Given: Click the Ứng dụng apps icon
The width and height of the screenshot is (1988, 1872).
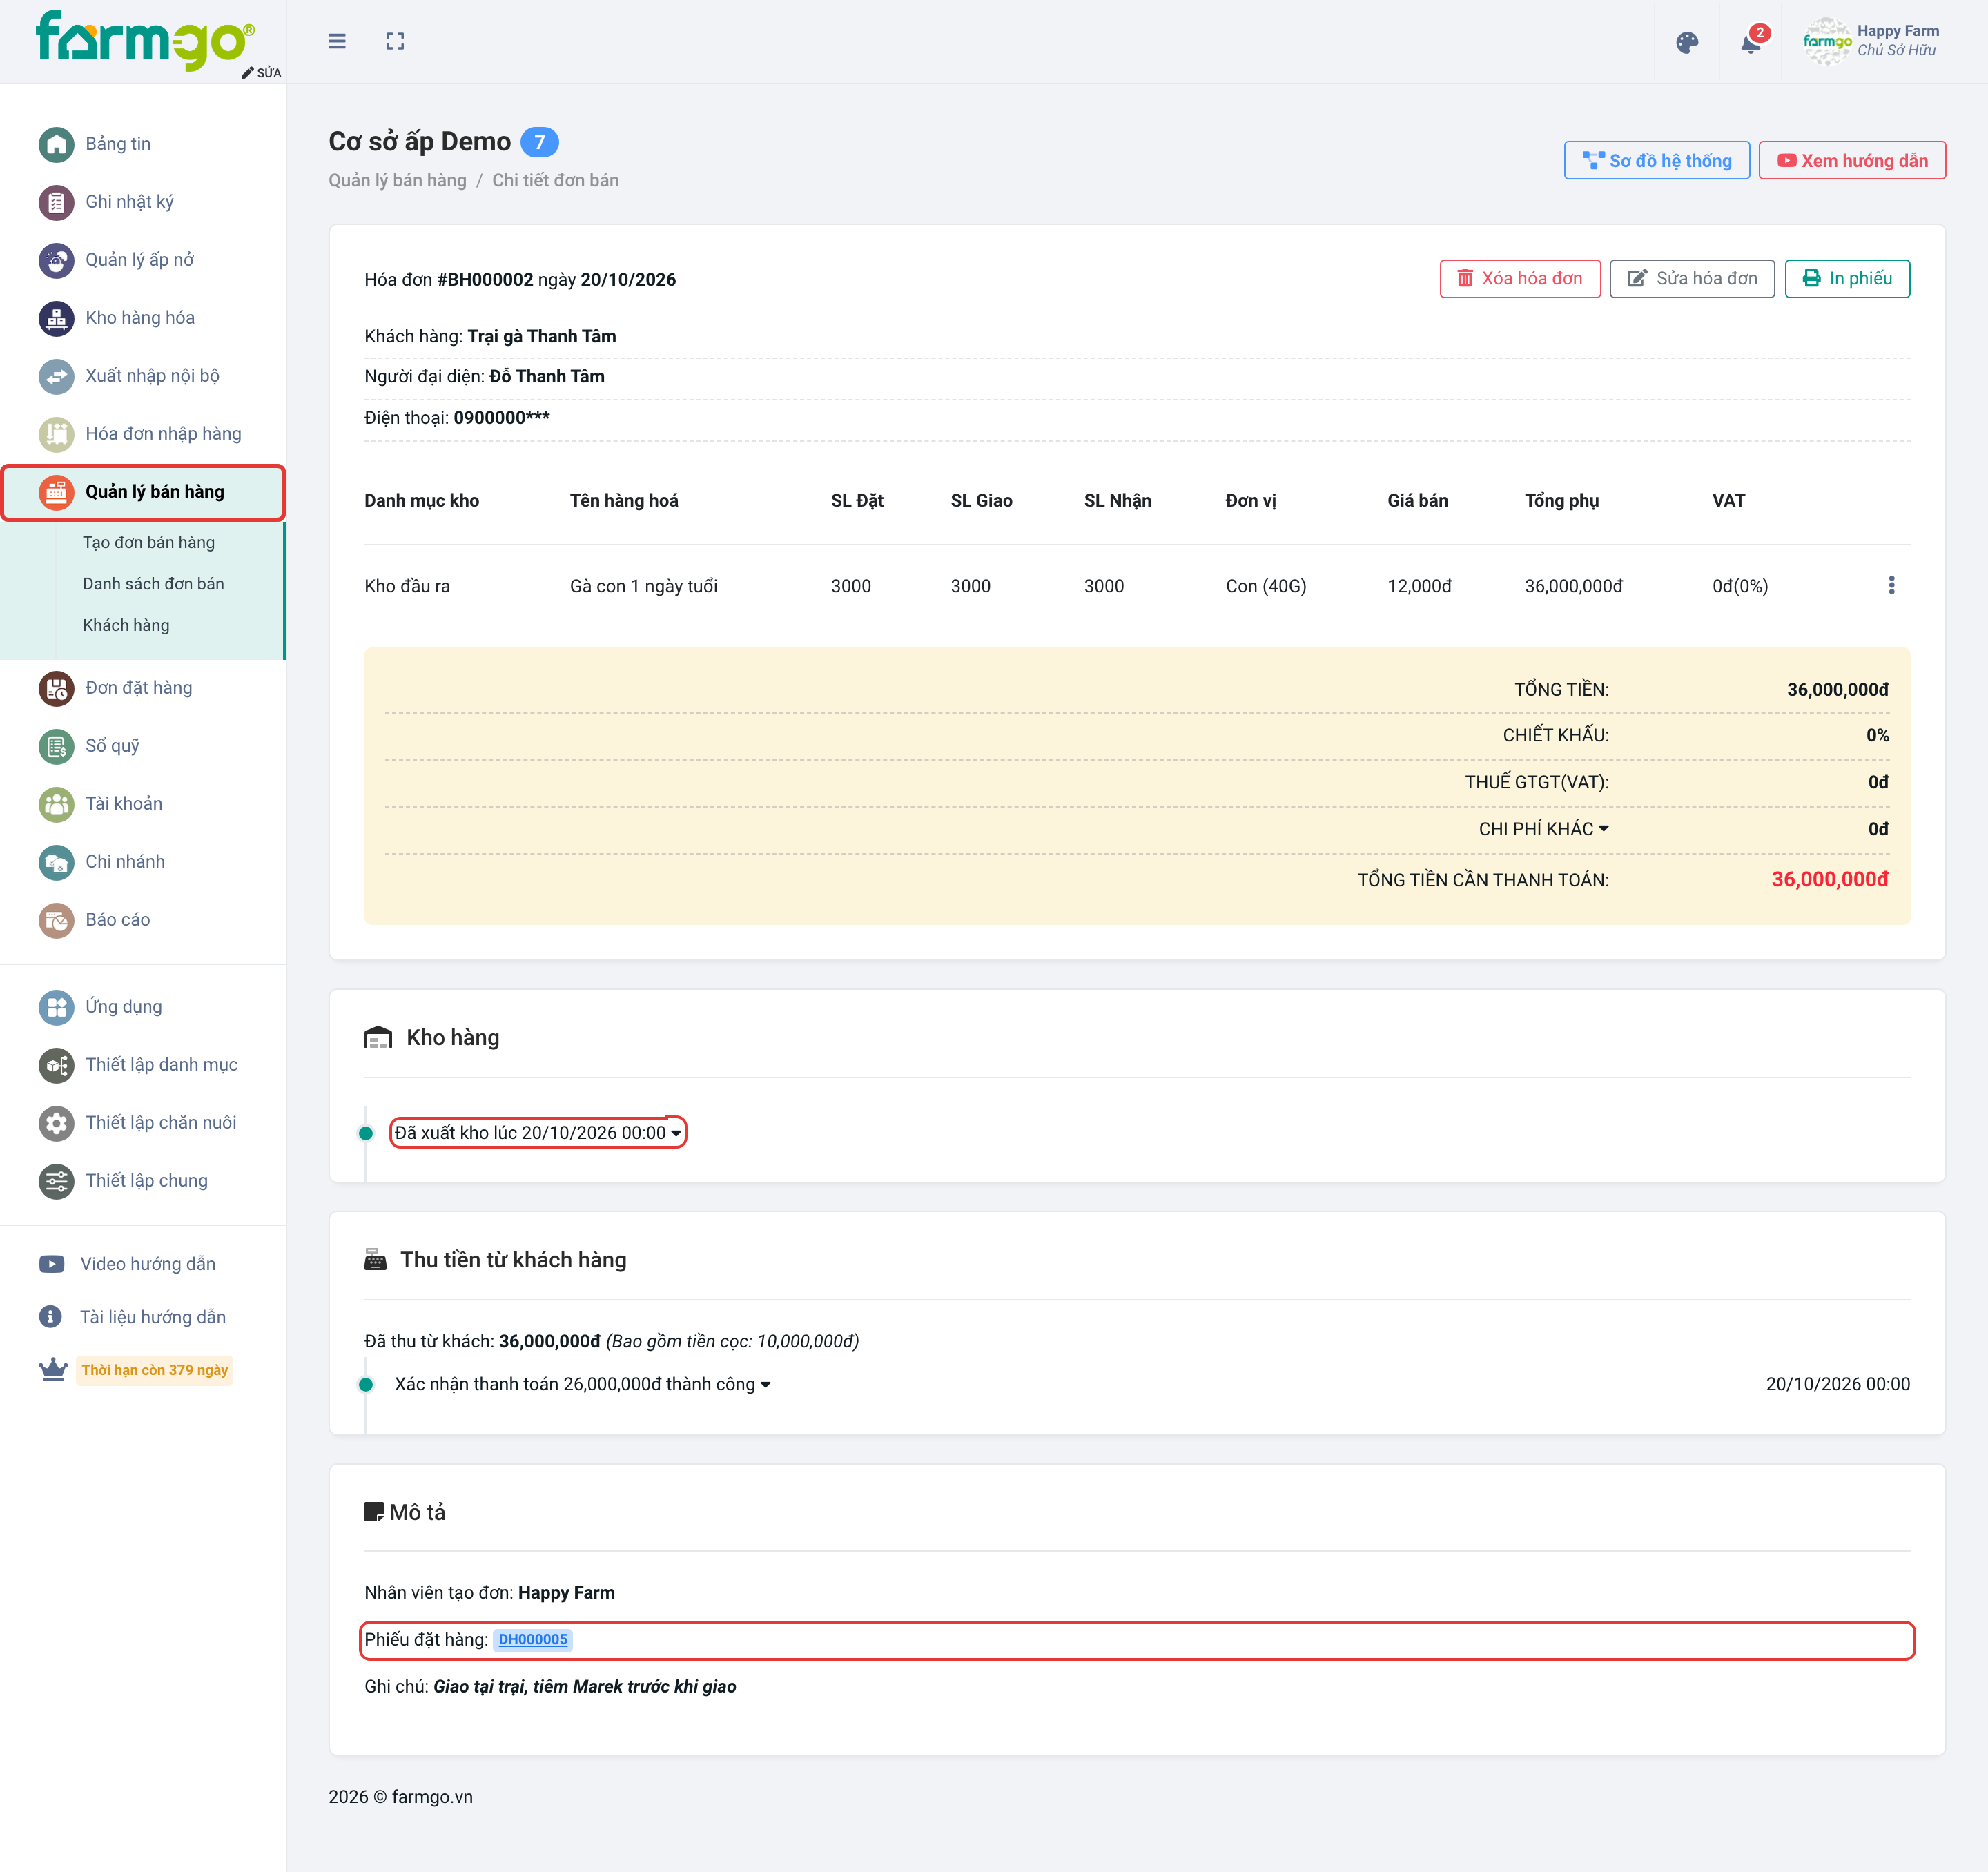Looking at the screenshot, I should tap(56, 1007).
